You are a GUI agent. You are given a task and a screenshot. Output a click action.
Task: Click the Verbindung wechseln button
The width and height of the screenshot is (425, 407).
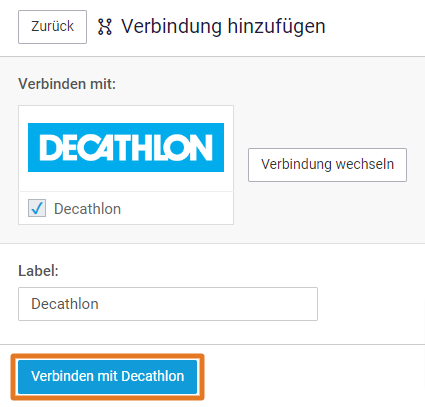point(327,165)
